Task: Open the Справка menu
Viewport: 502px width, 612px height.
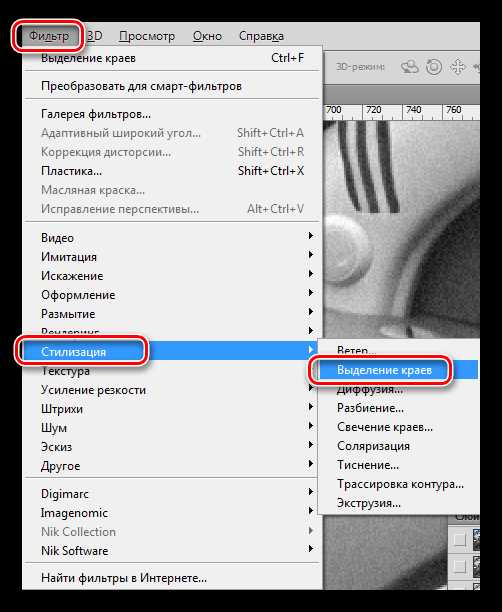Action: [x=261, y=36]
